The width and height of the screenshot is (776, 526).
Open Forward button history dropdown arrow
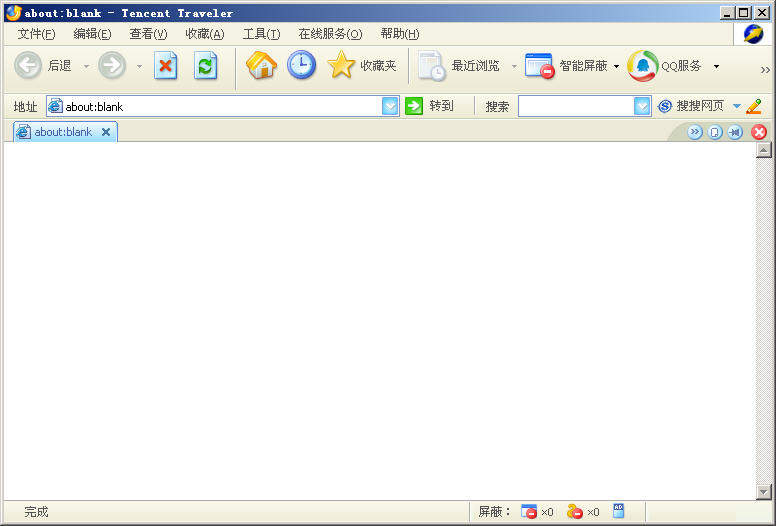[x=140, y=66]
